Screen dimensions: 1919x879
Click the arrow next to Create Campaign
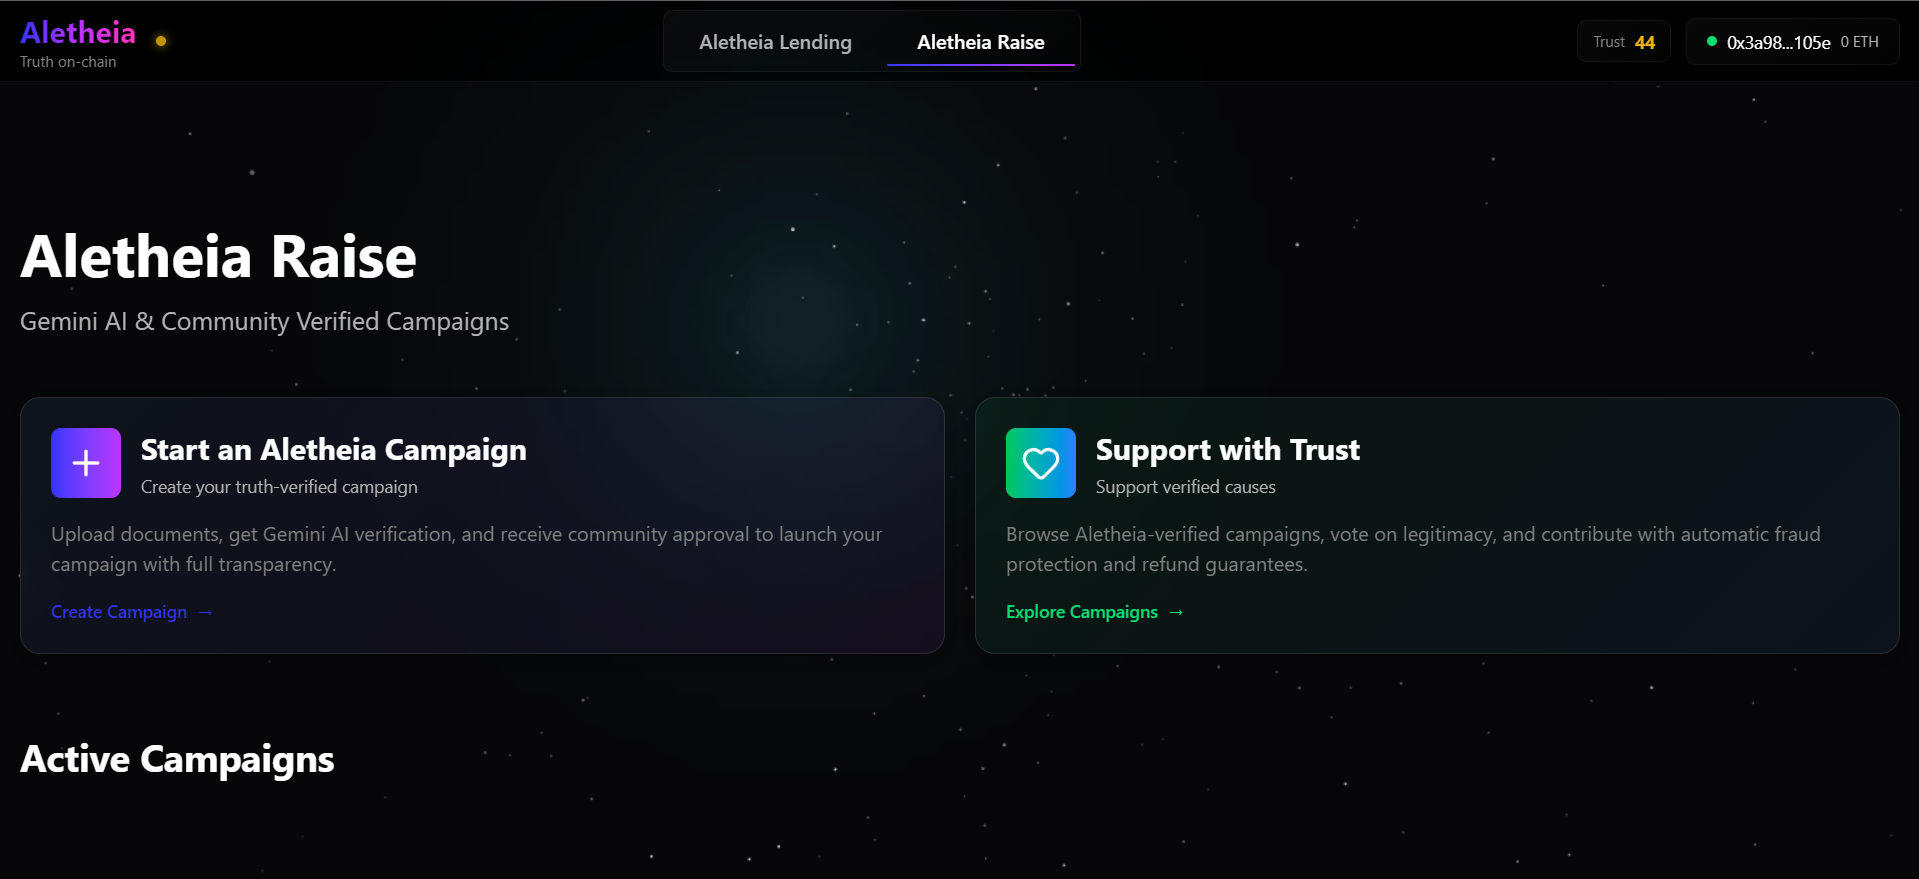(206, 612)
